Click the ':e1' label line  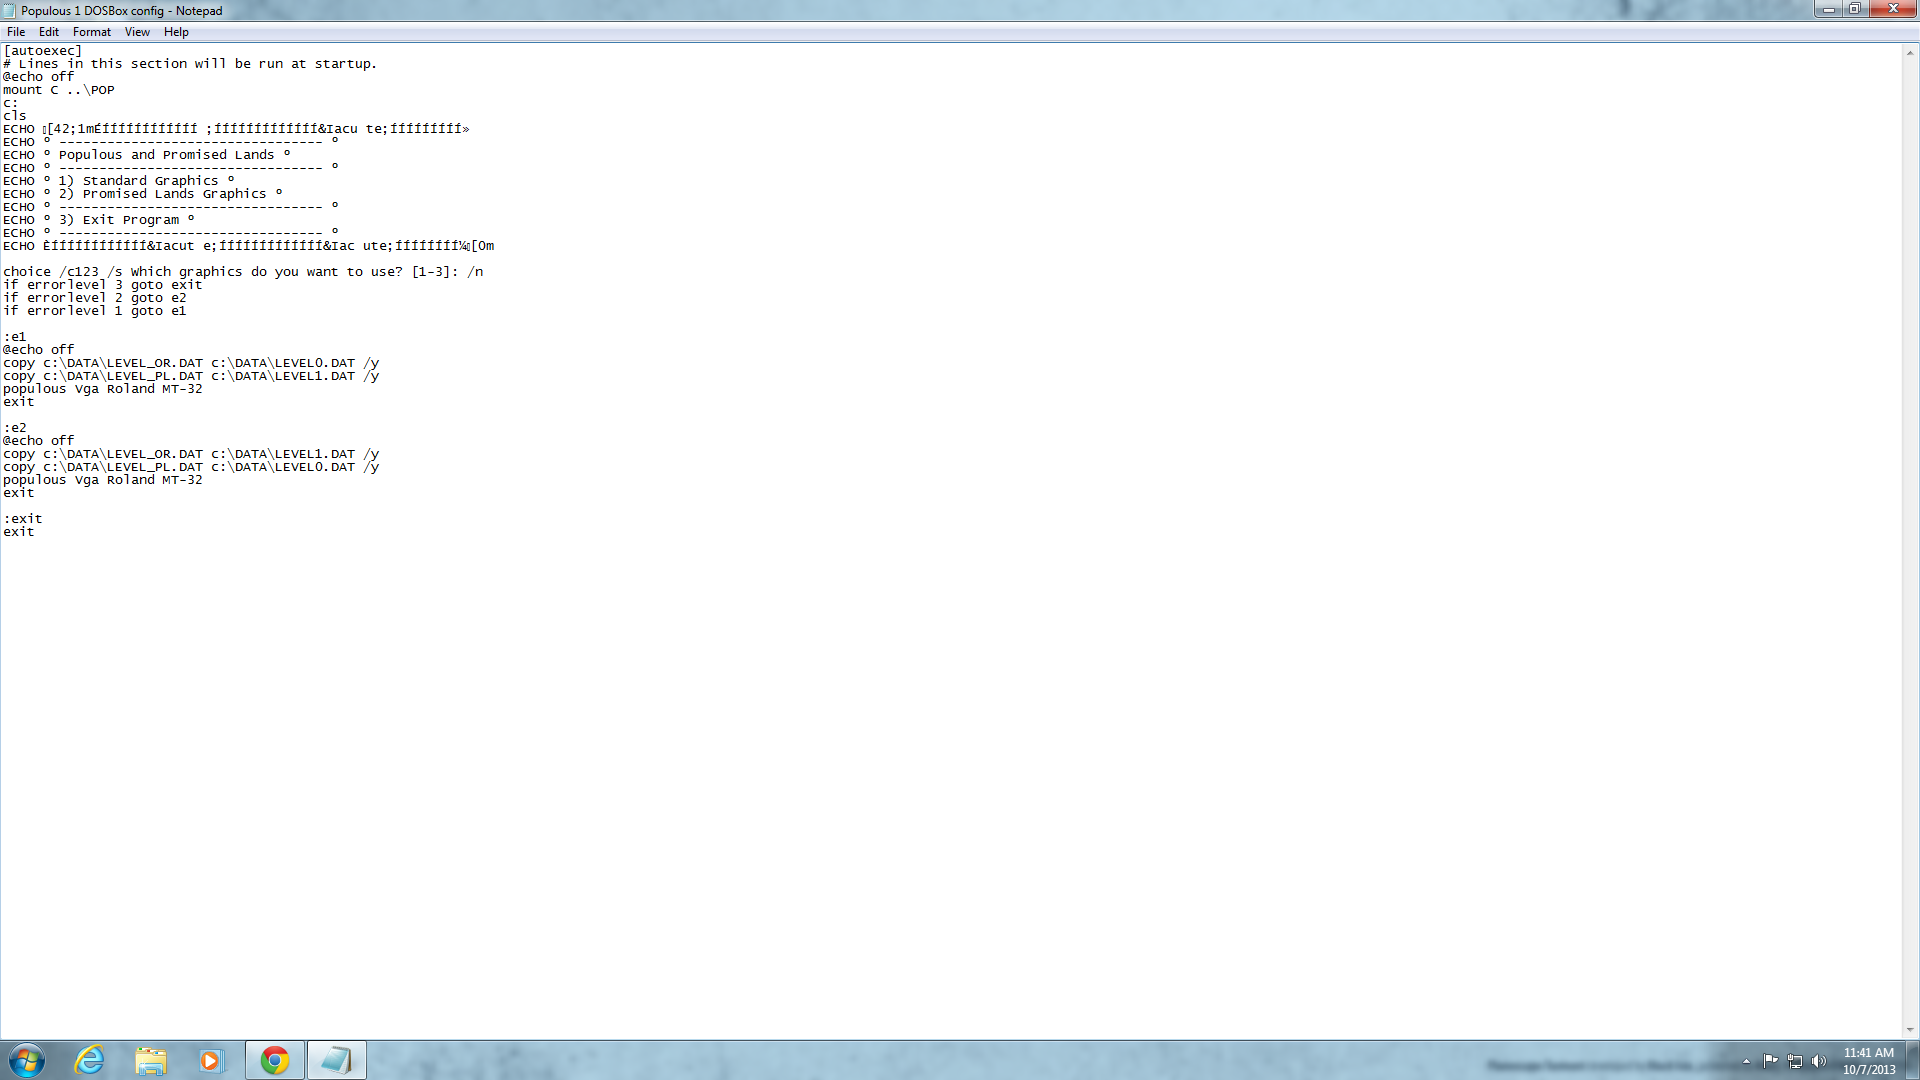click(x=15, y=337)
